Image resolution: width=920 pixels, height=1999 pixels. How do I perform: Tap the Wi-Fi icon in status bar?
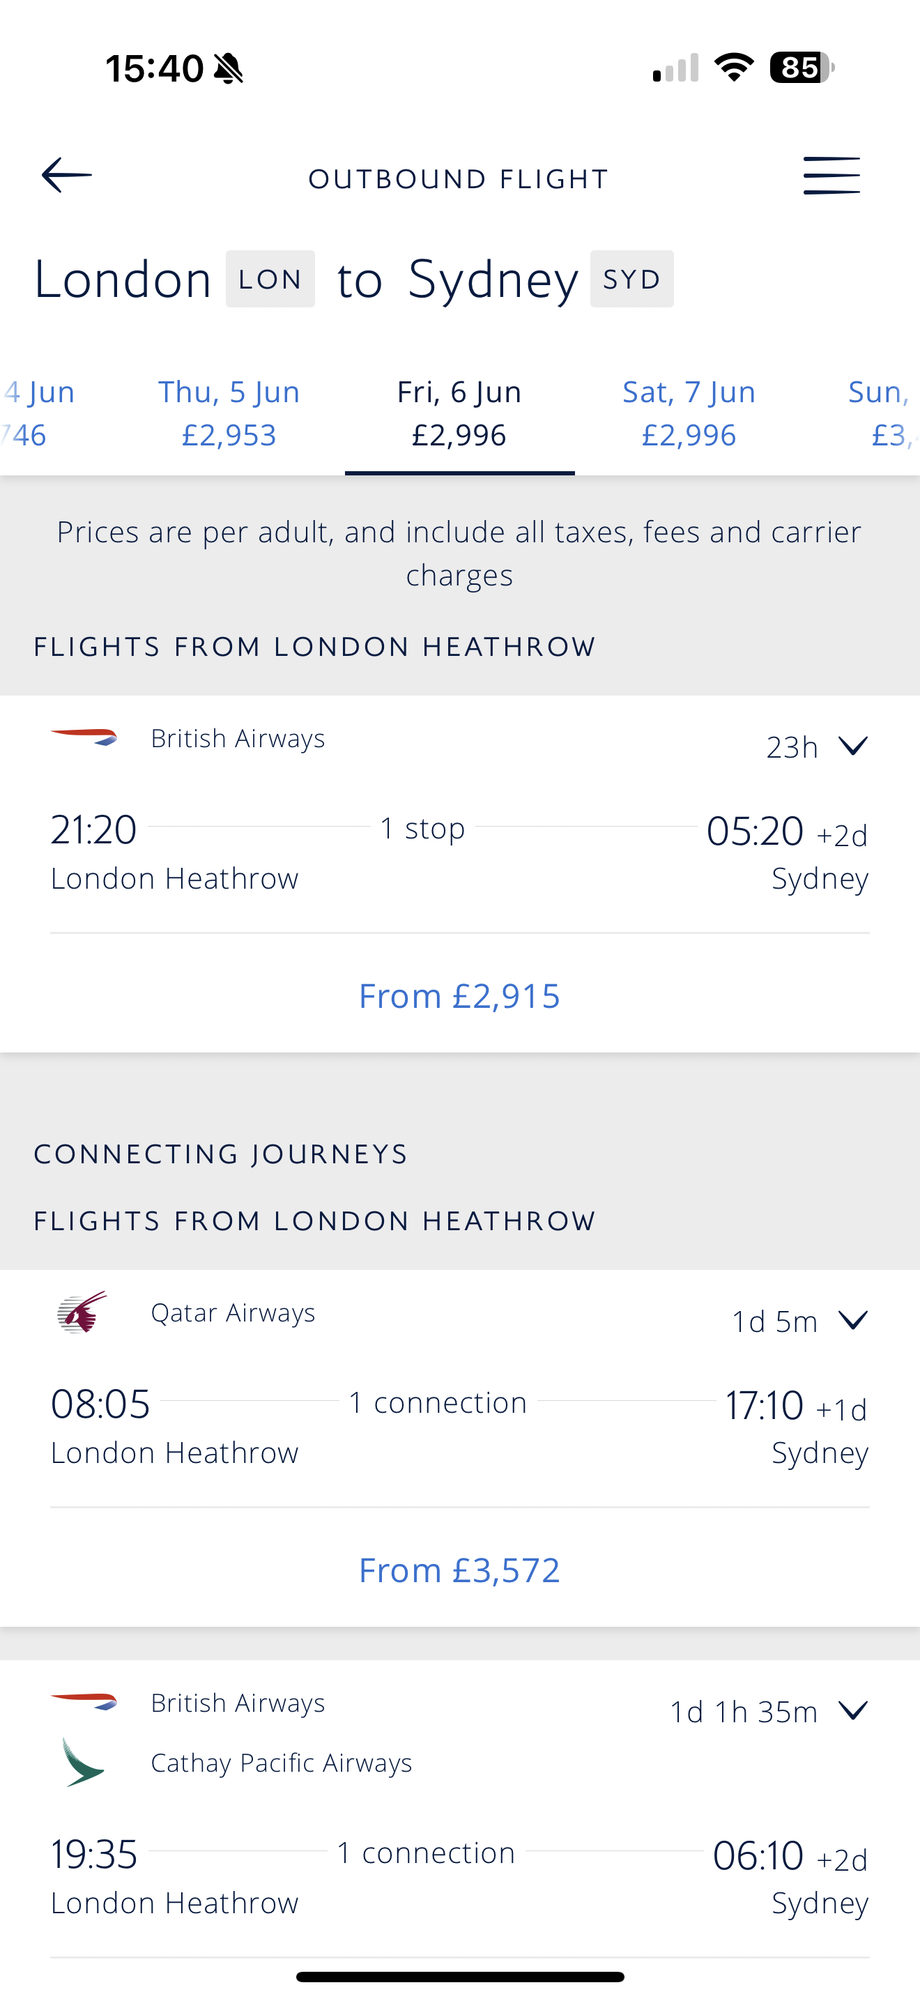tap(734, 68)
